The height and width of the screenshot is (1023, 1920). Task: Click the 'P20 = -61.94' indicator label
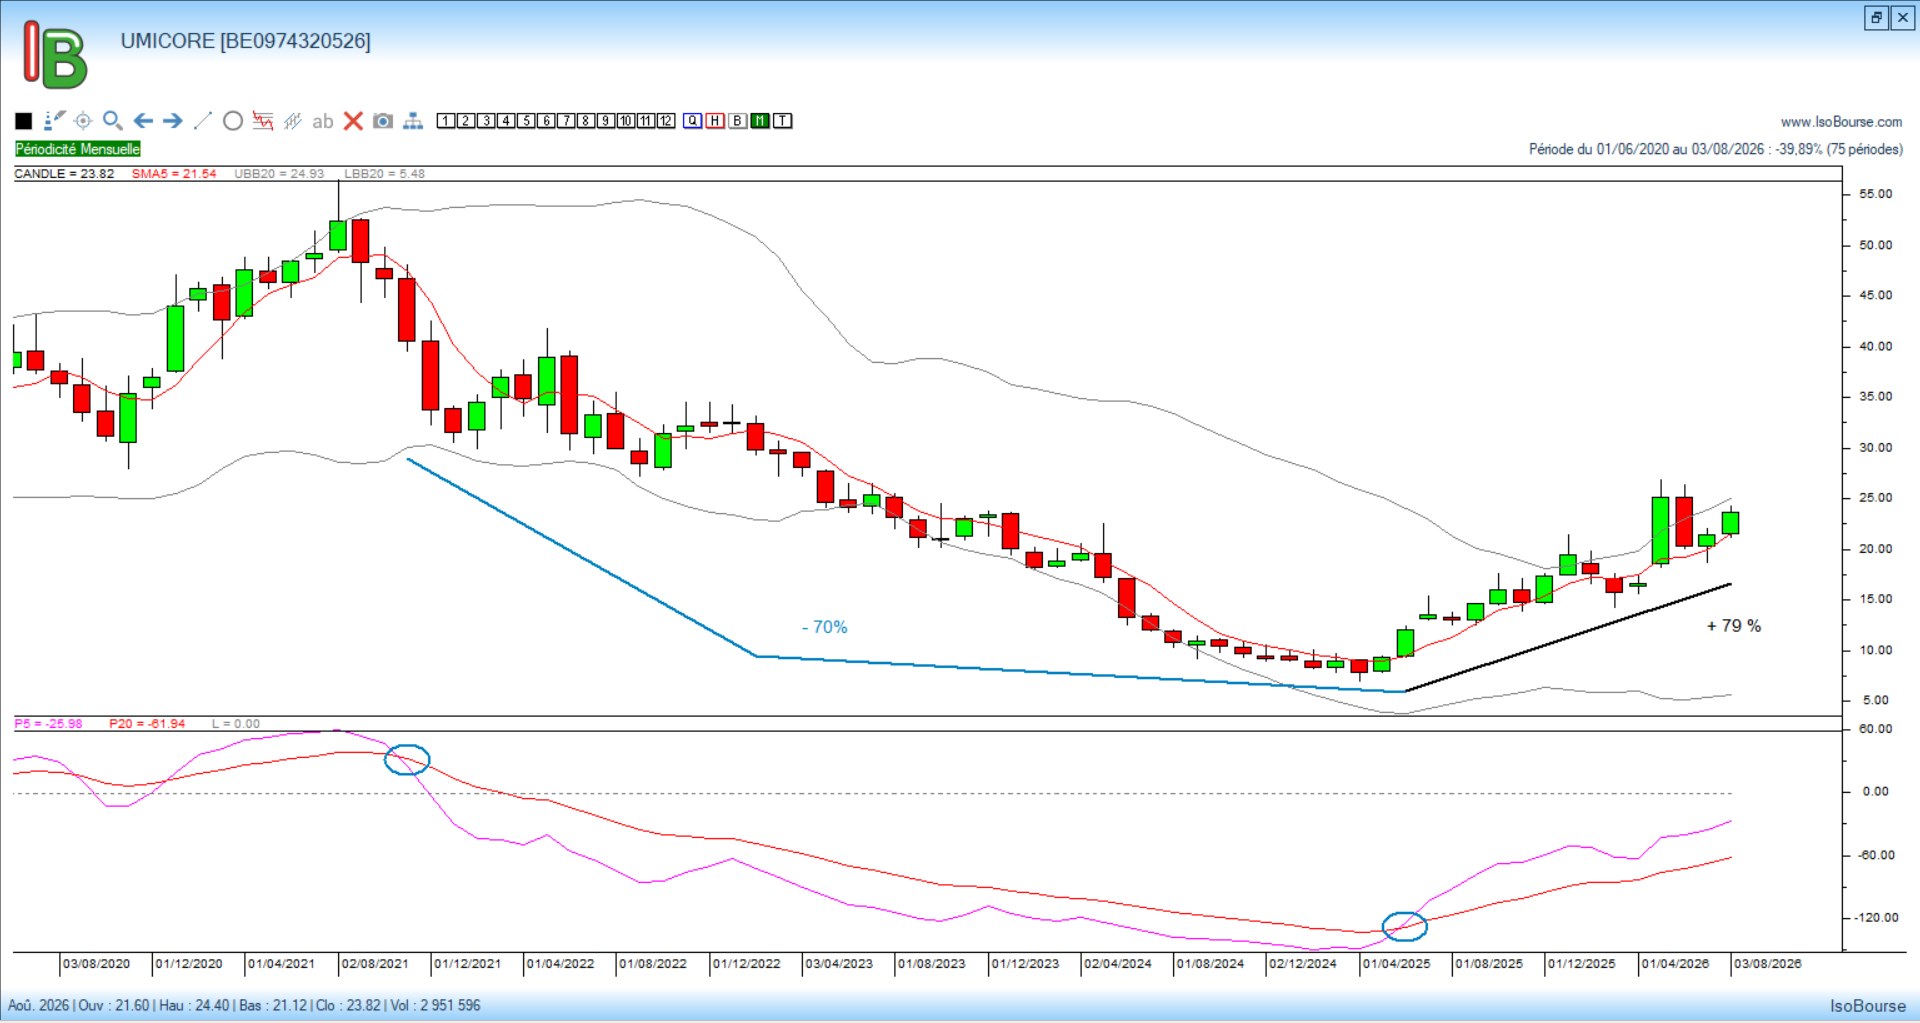click(x=147, y=724)
